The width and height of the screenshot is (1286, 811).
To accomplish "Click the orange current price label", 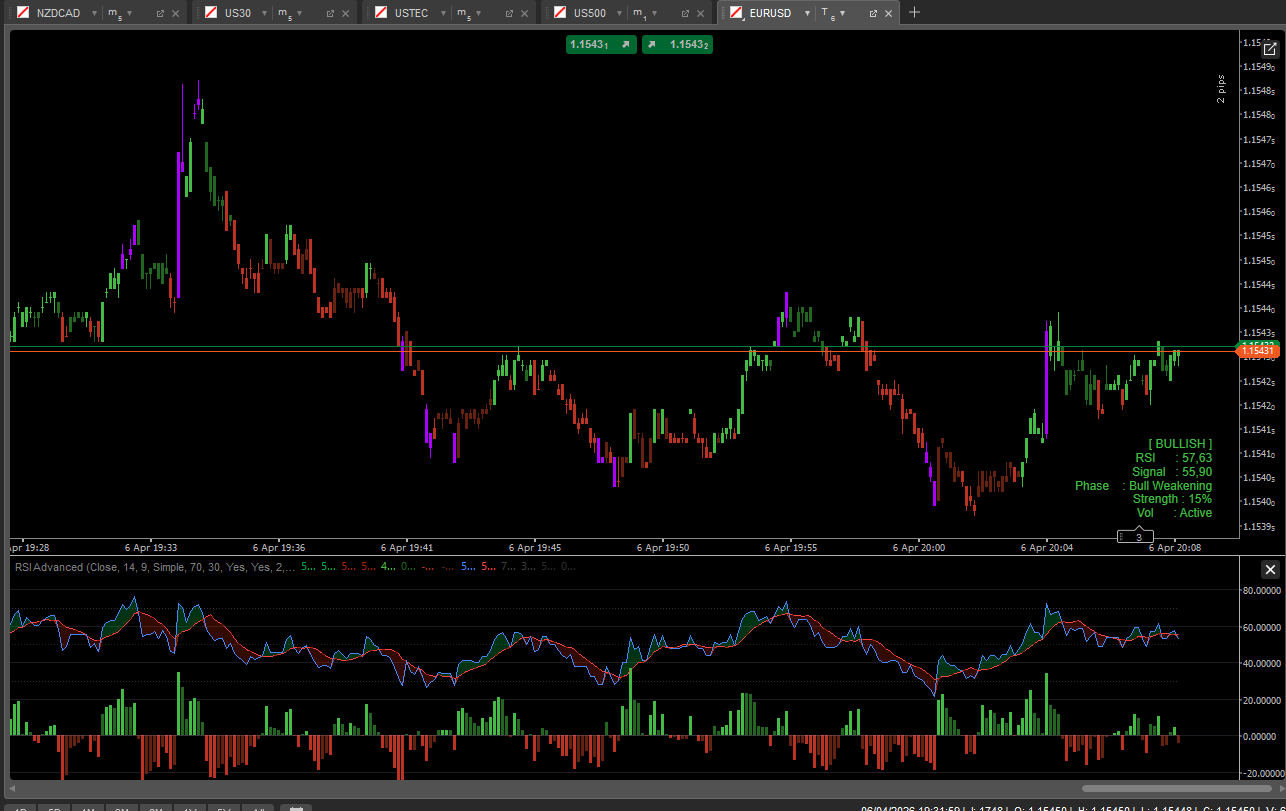I will [x=1257, y=351].
